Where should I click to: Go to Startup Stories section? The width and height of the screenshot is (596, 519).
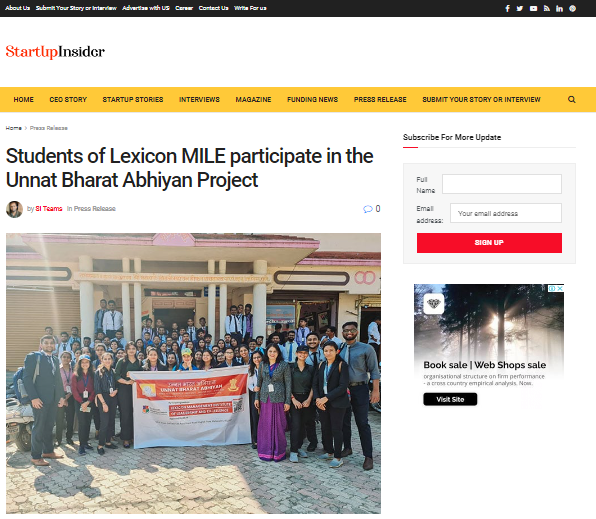click(x=133, y=100)
